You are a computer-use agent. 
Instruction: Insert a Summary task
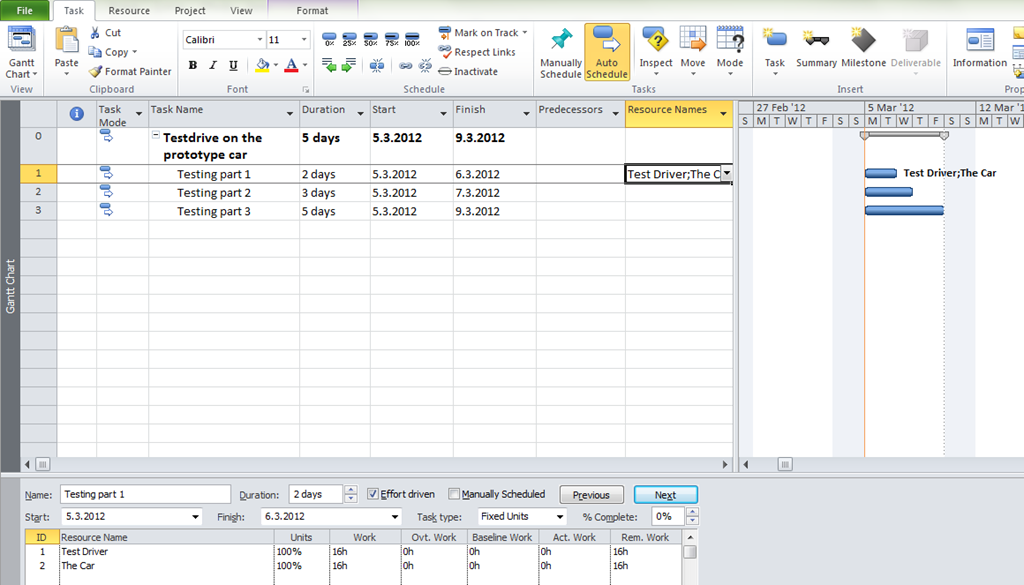[816, 41]
